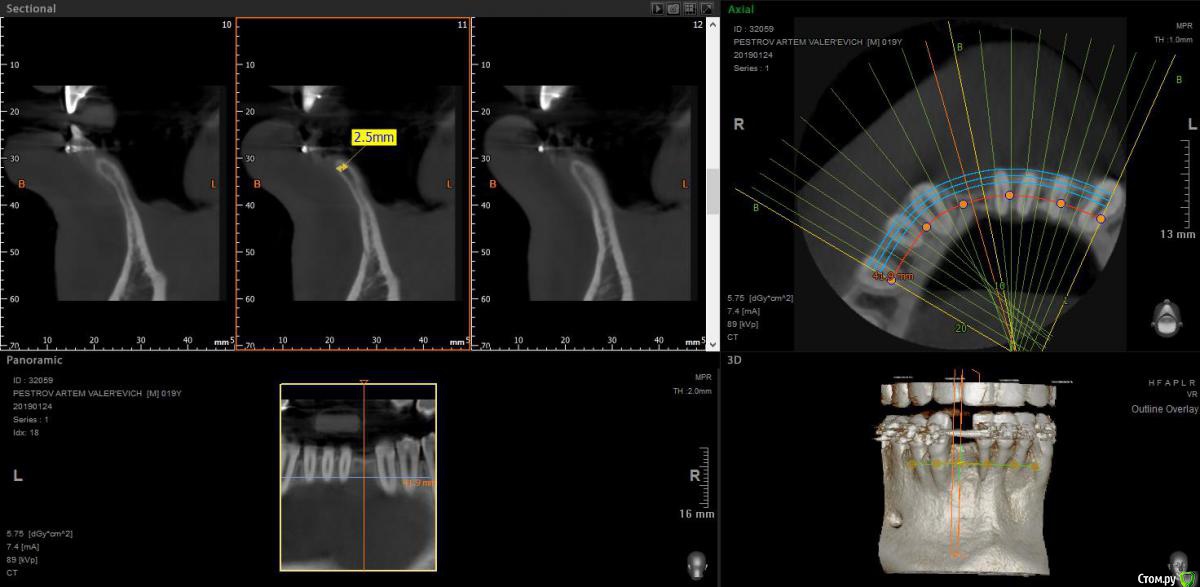Open the grid layout icon in Sectional header
This screenshot has height=587, width=1200.
[690, 8]
